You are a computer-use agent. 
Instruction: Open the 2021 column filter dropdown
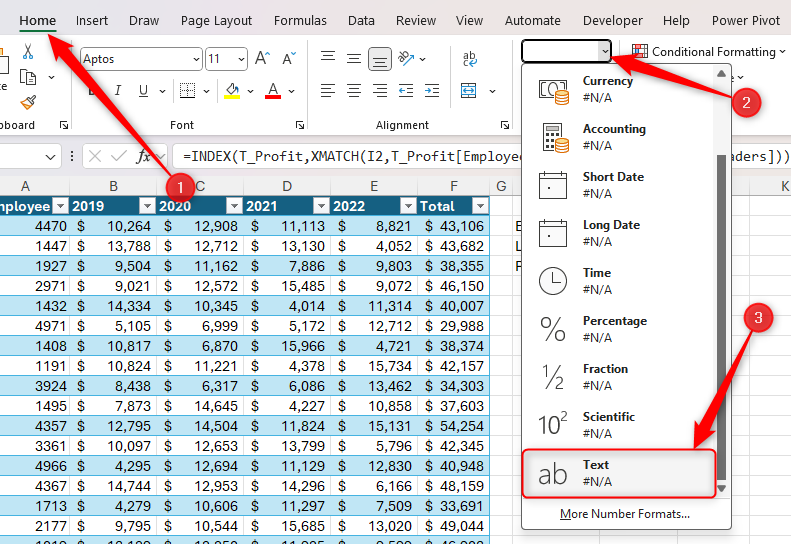coord(321,206)
